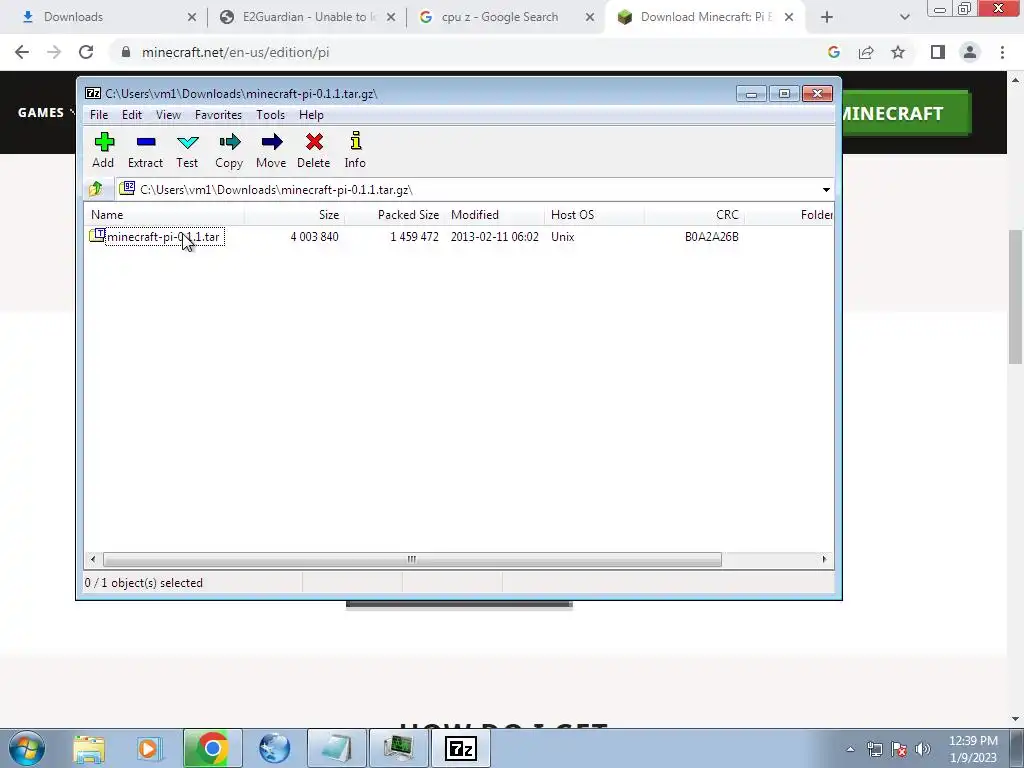
Task: Go up one folder level in 7-Zip
Action: [x=96, y=189]
